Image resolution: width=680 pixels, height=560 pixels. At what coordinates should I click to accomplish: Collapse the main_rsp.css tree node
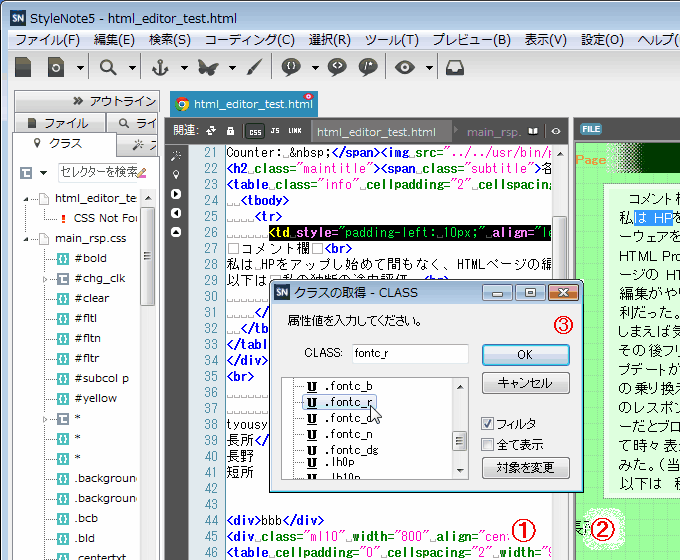pyautogui.click(x=27, y=239)
